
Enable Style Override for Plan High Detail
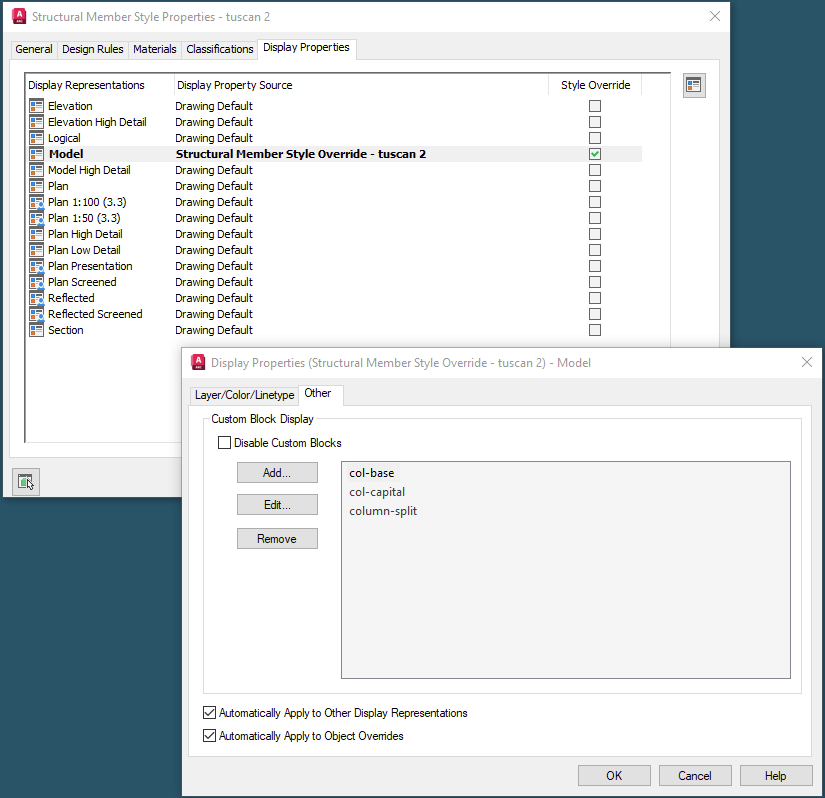(x=595, y=233)
